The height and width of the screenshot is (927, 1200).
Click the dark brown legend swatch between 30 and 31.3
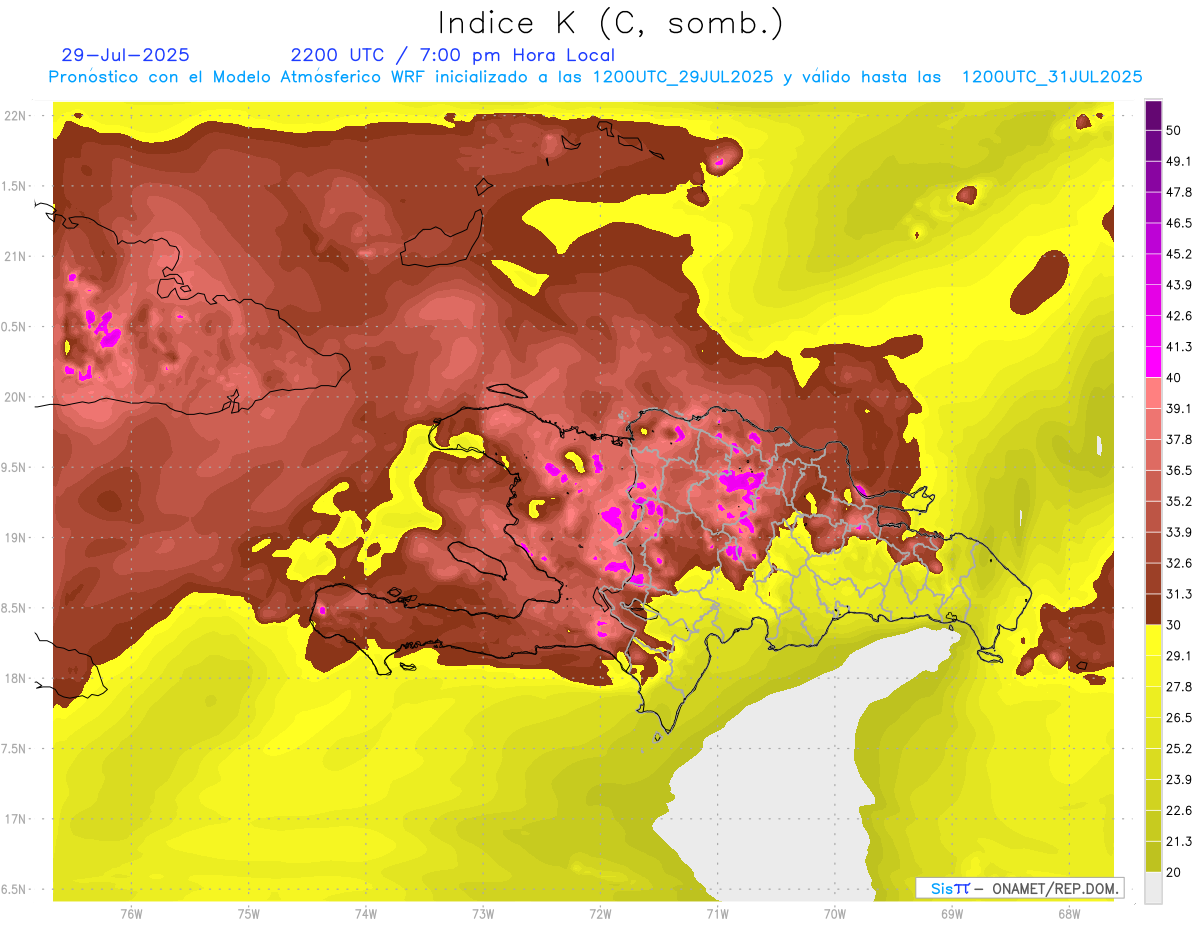point(1153,610)
